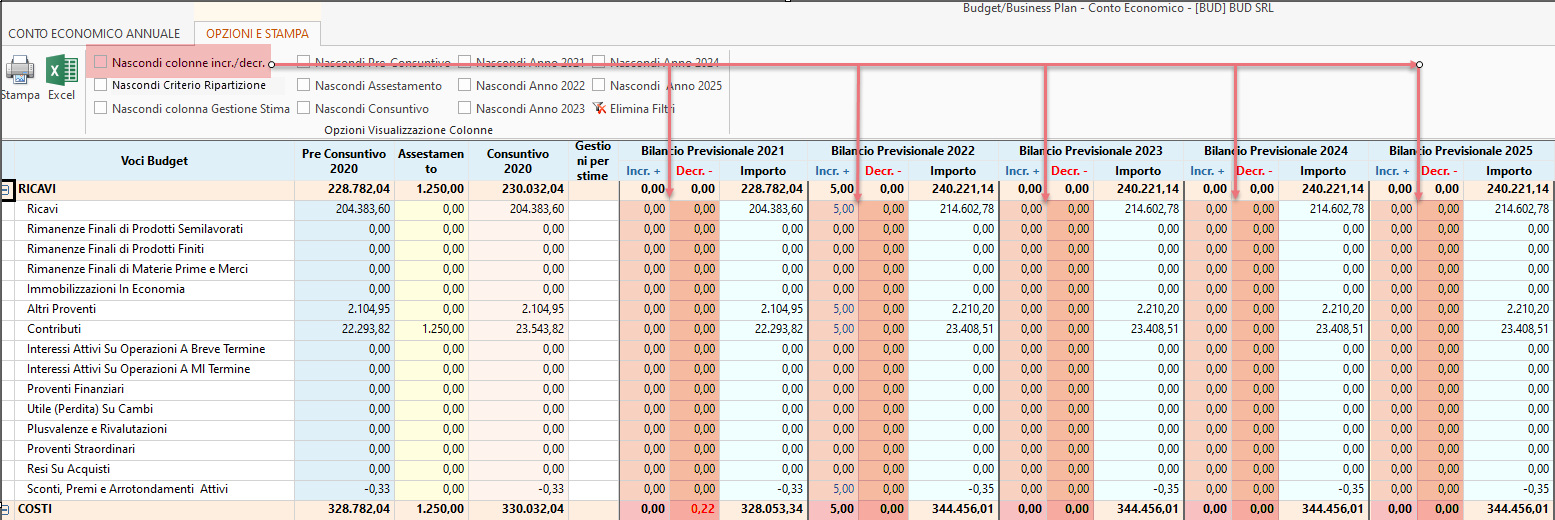The image size is (1555, 520).
Task: Select the 'Proventi Straordinari' row
Action: (81, 449)
